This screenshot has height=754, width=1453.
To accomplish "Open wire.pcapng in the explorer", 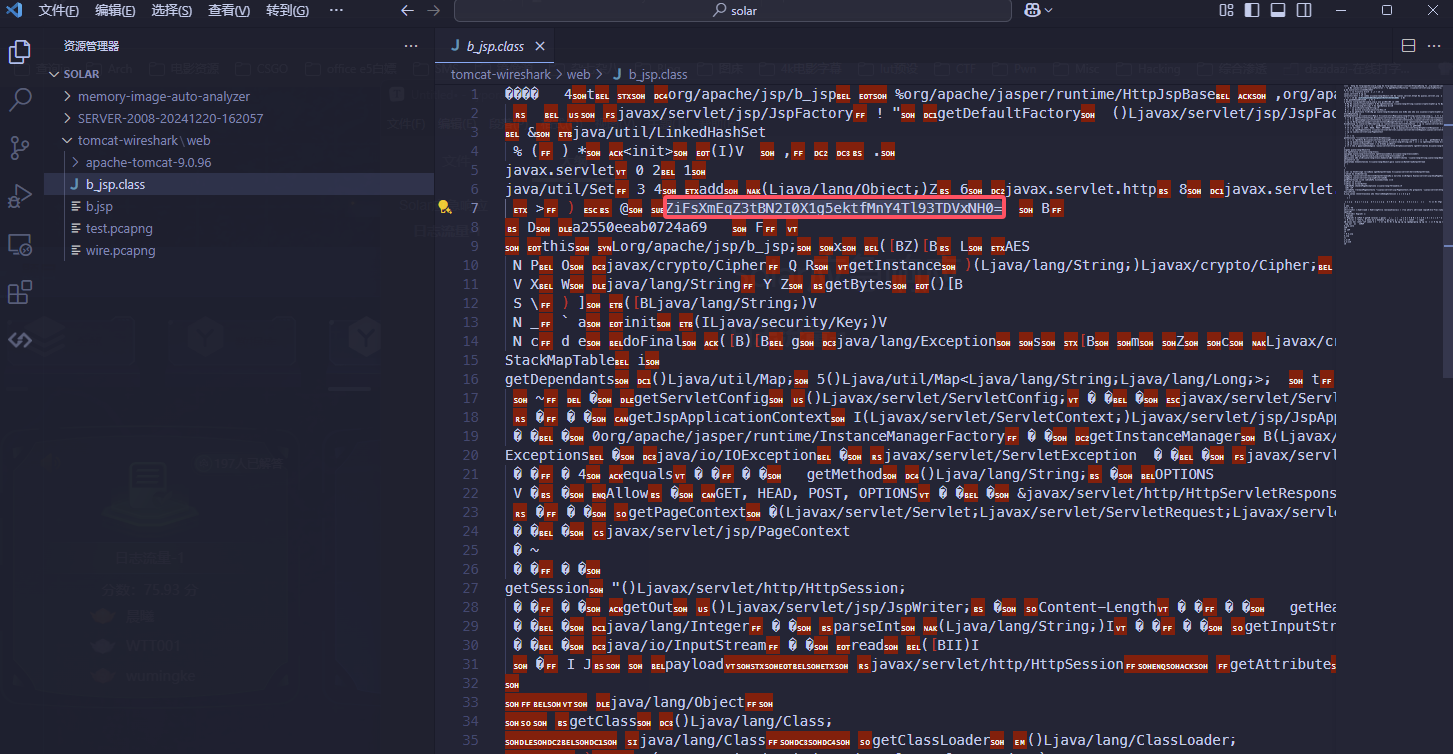I will pyautogui.click(x=120, y=250).
